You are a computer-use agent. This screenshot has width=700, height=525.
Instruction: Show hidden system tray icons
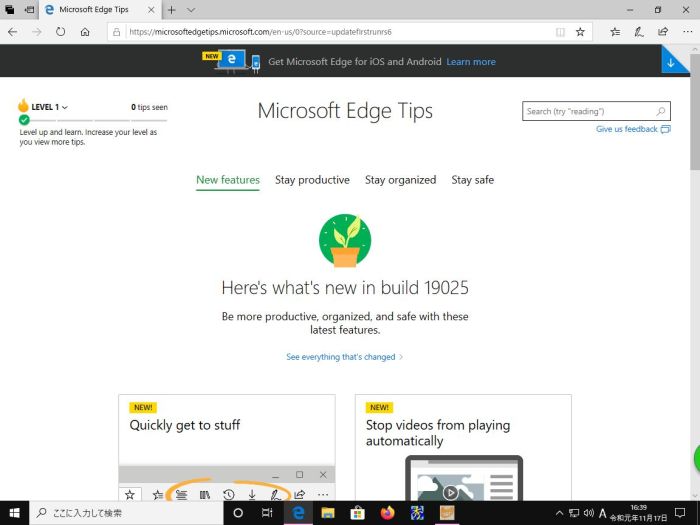pyautogui.click(x=559, y=513)
